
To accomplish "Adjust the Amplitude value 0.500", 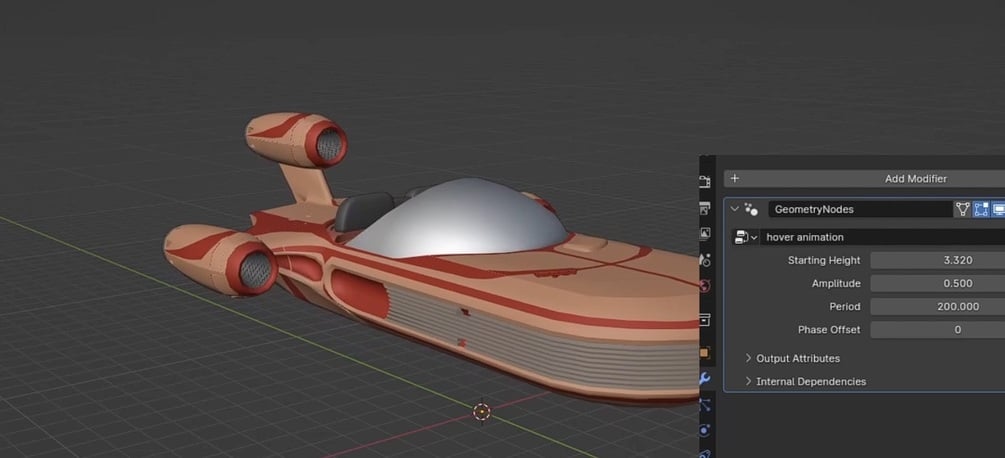I will (938, 283).
